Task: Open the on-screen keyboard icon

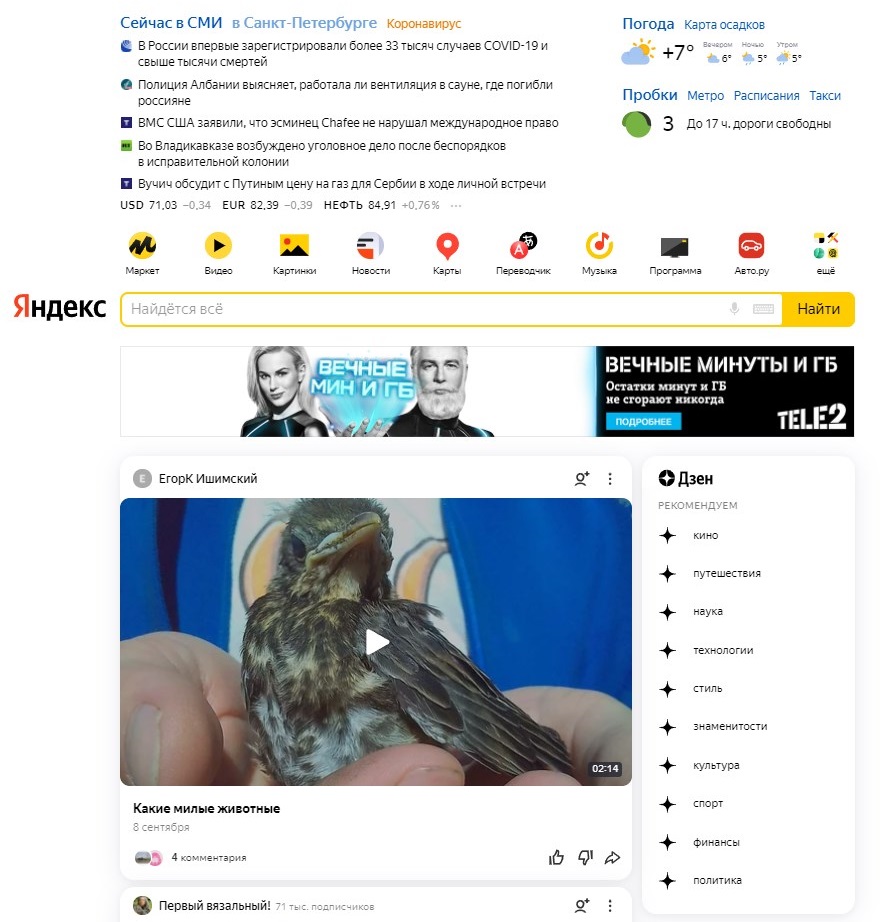Action: (x=763, y=309)
